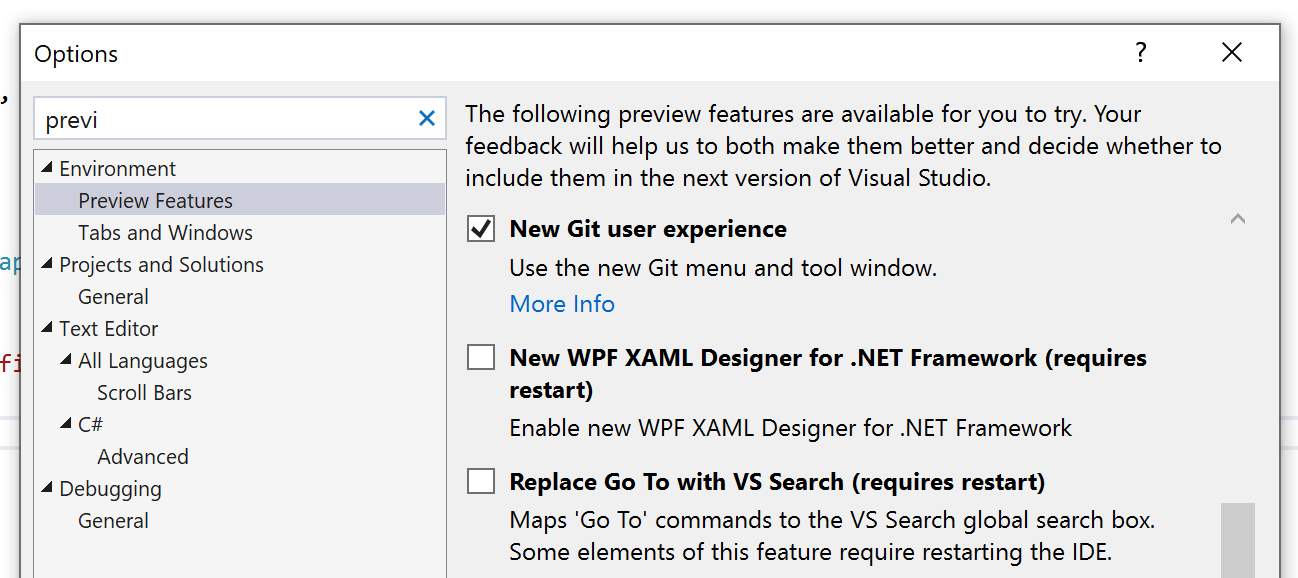Collapse the All Languages node triangle

point(66,360)
